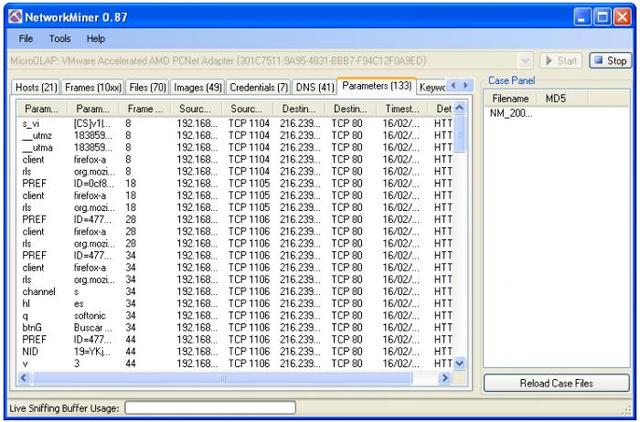Click the vertical scrollbar down arrow
The width and height of the screenshot is (640, 422).
click(x=460, y=364)
